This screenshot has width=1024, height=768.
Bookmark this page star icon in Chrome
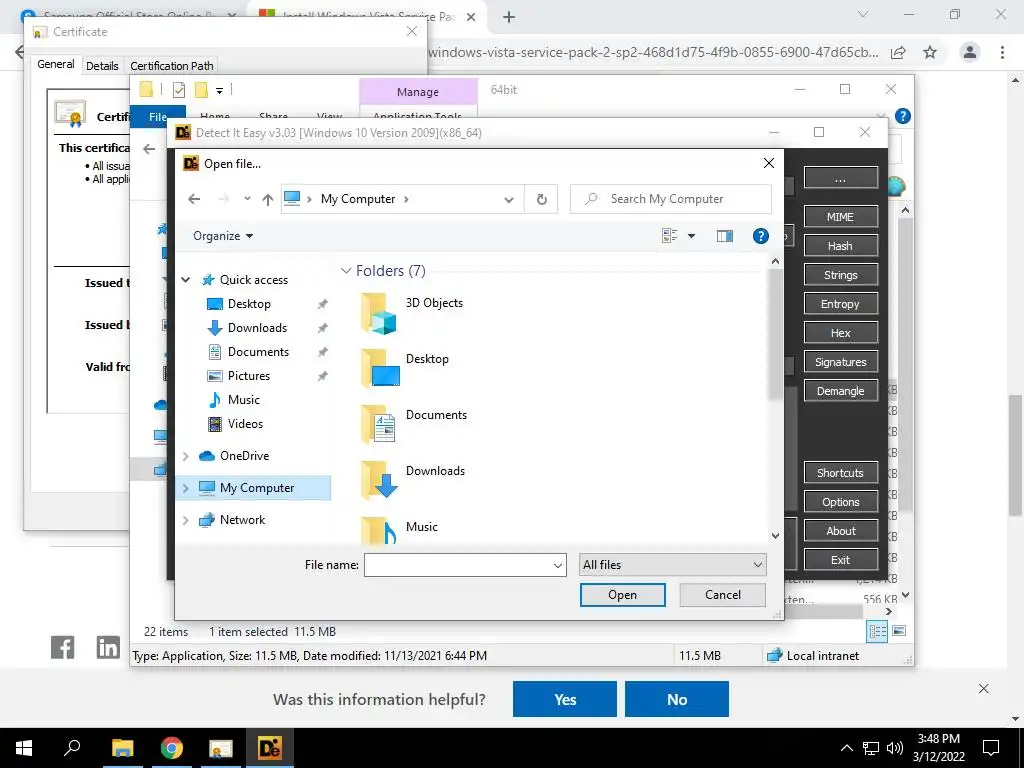point(930,52)
